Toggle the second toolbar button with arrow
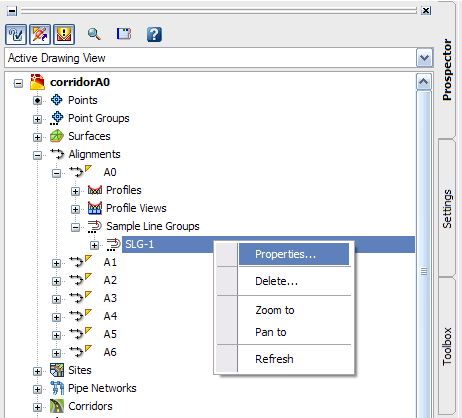462x418 pixels. [x=40, y=34]
